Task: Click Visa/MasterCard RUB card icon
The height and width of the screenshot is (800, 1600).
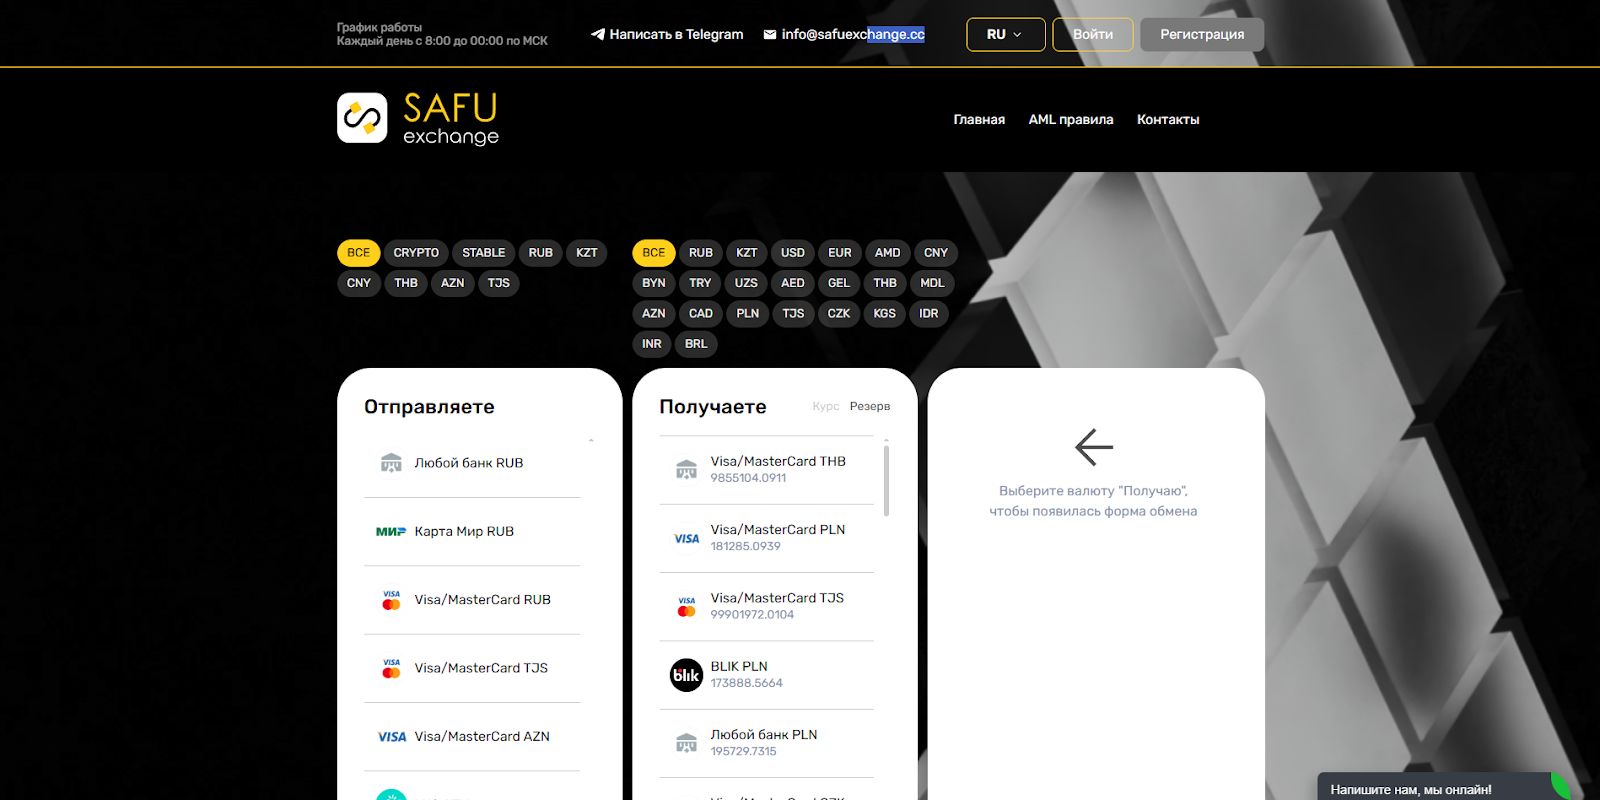Action: coord(391,600)
